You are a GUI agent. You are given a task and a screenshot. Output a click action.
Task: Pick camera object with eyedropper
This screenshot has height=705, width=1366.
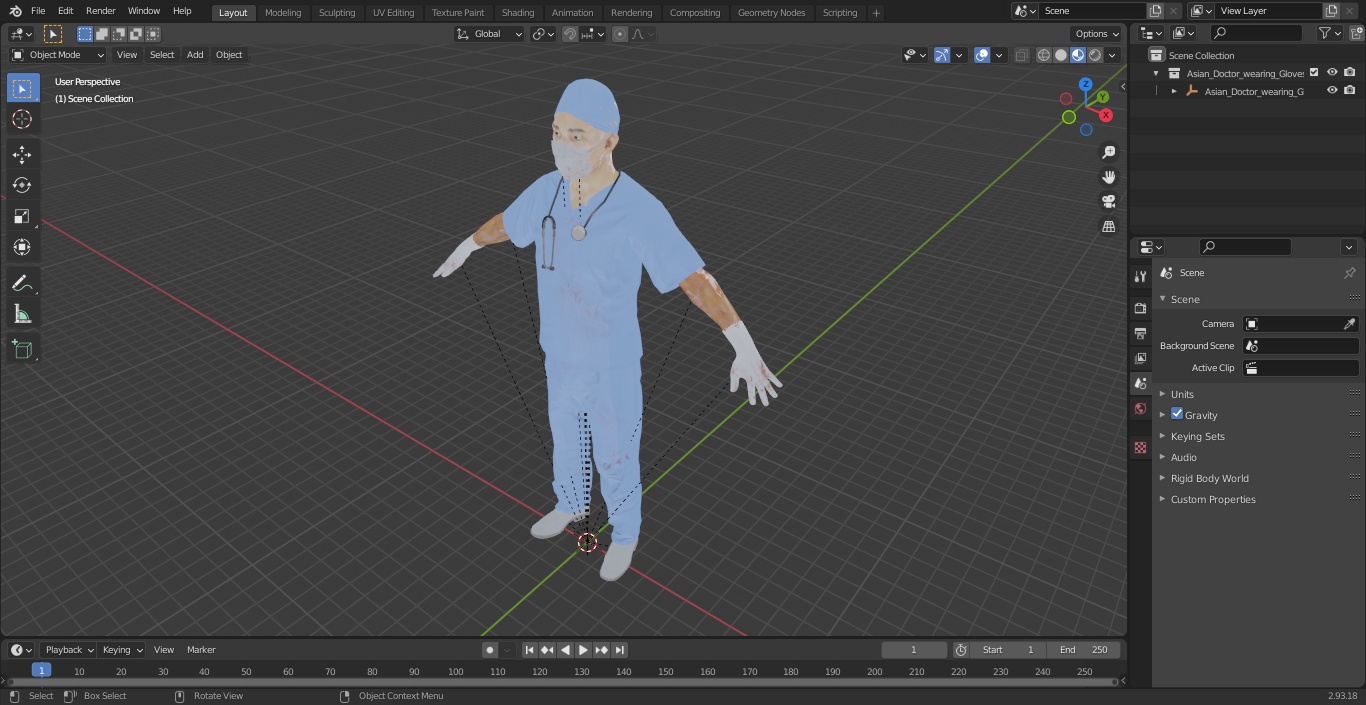tap(1349, 324)
